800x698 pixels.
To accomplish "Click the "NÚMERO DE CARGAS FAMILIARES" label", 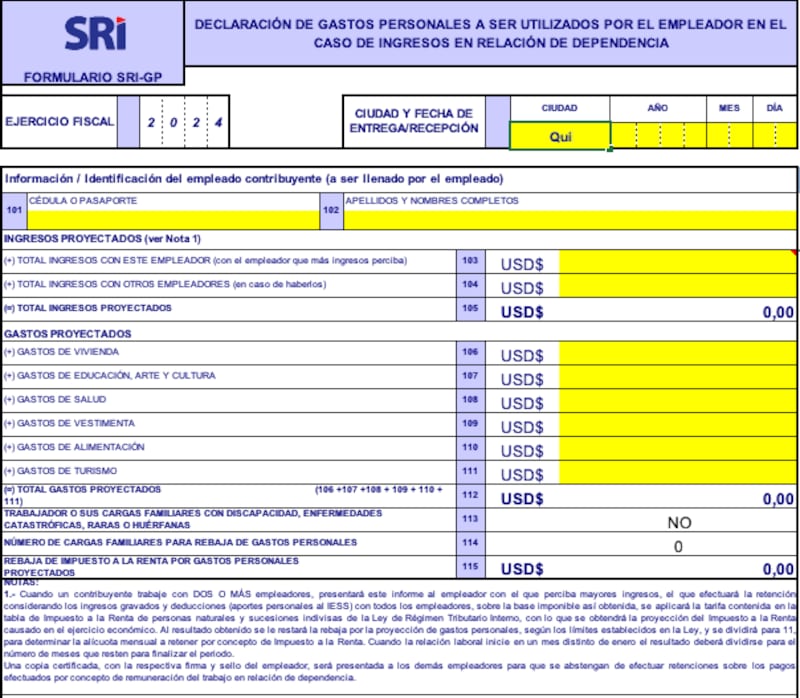I will (x=181, y=542).
